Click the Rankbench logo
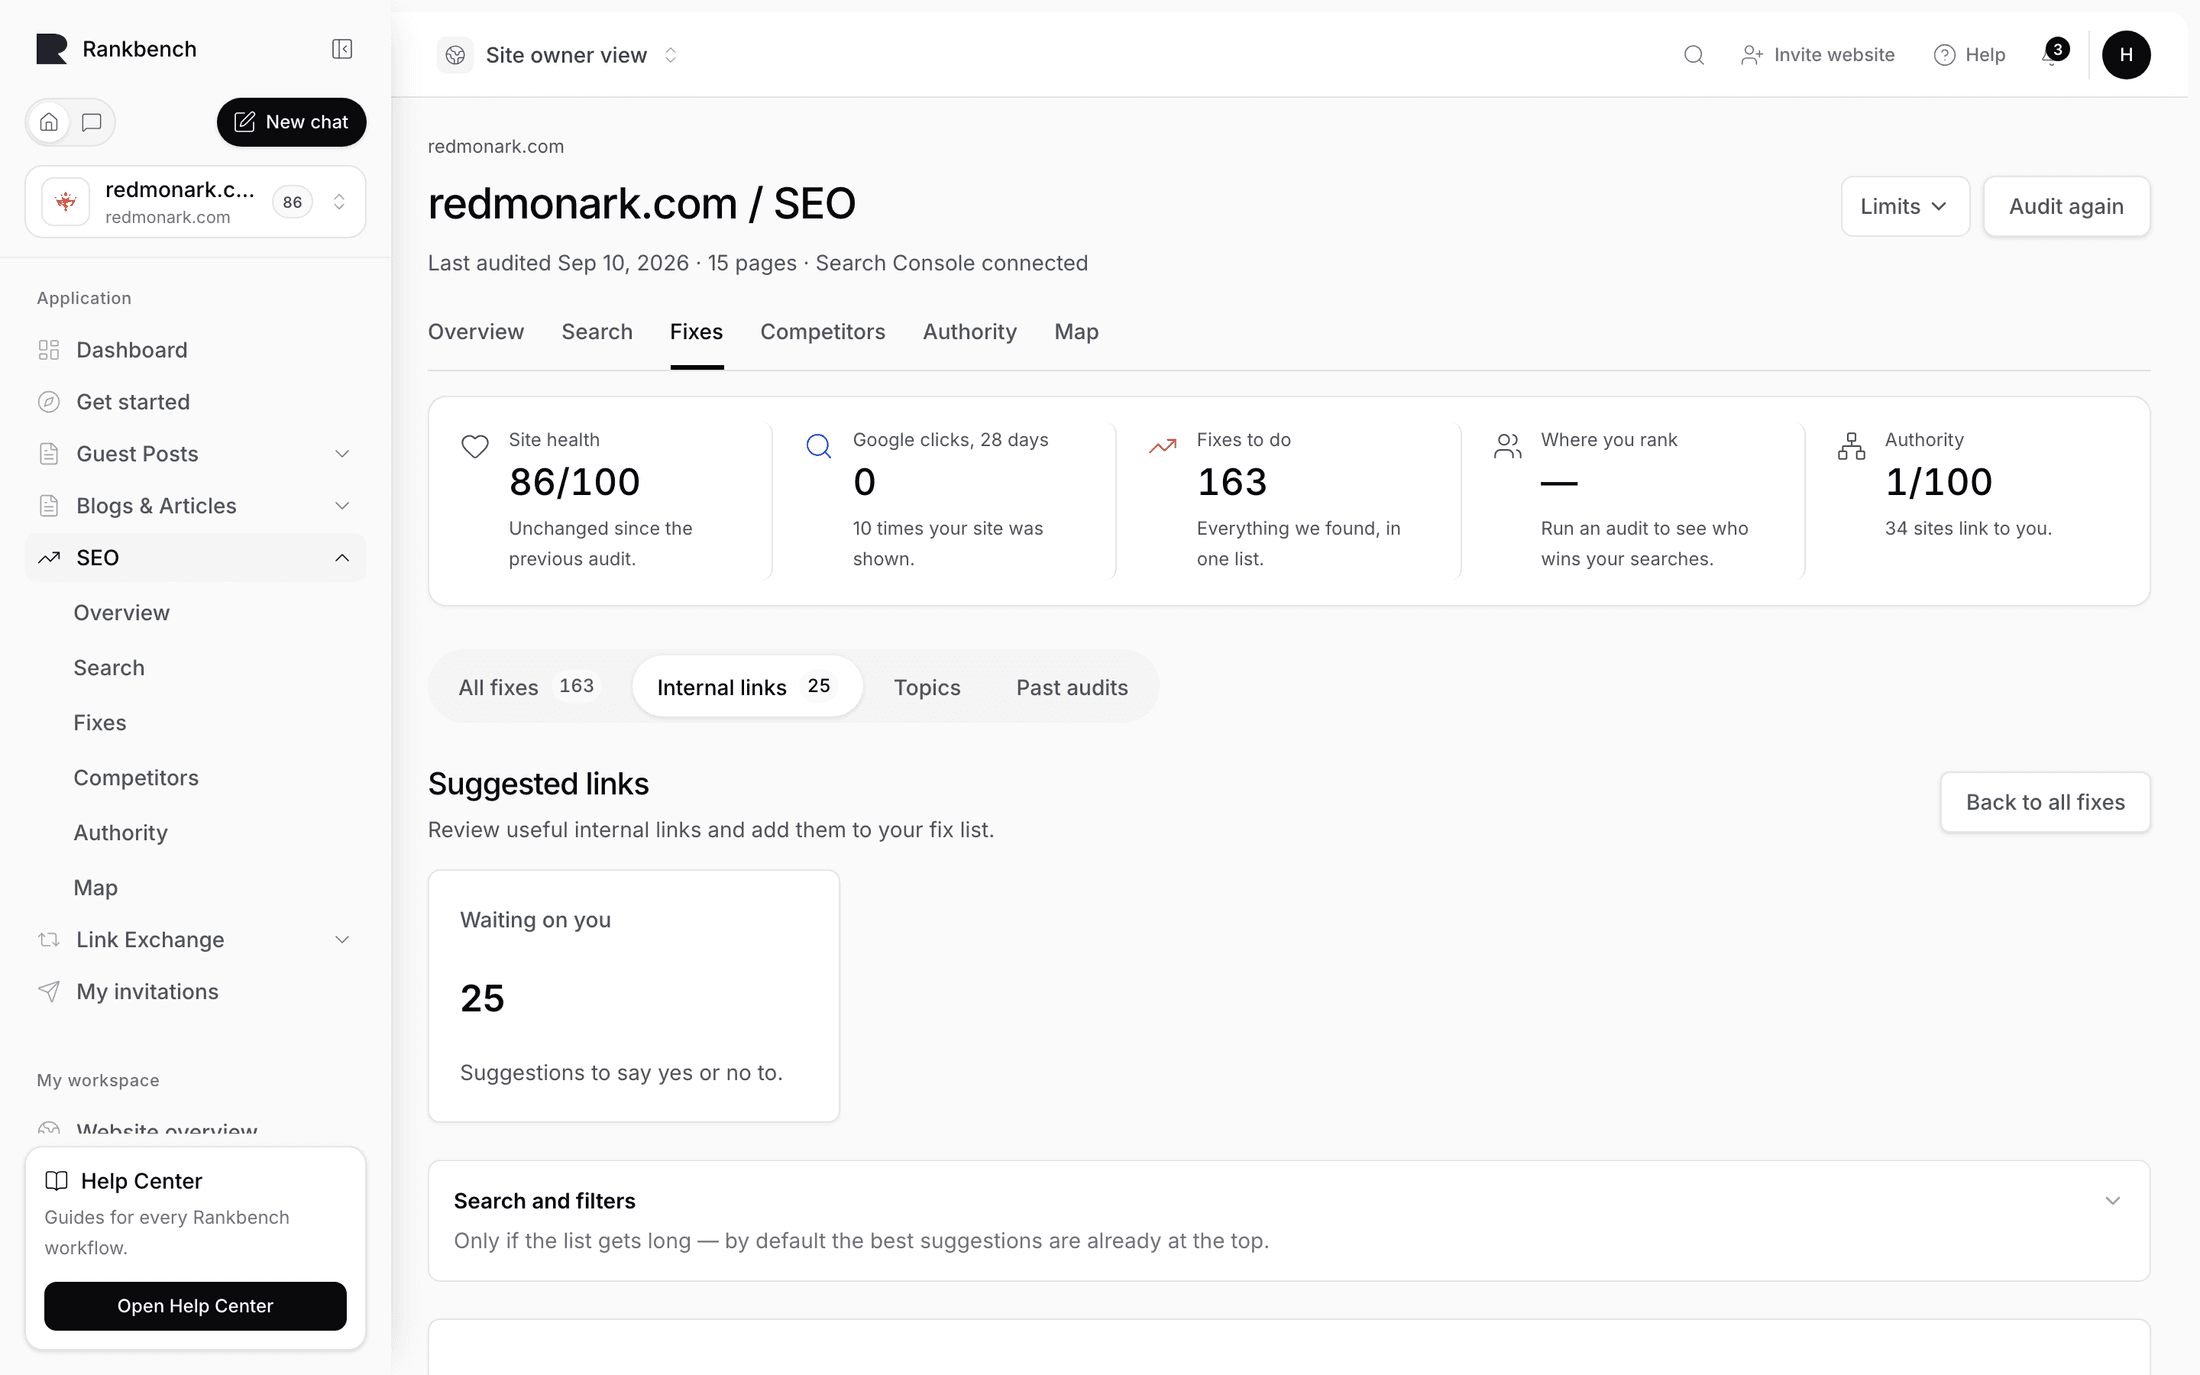 tap(52, 49)
